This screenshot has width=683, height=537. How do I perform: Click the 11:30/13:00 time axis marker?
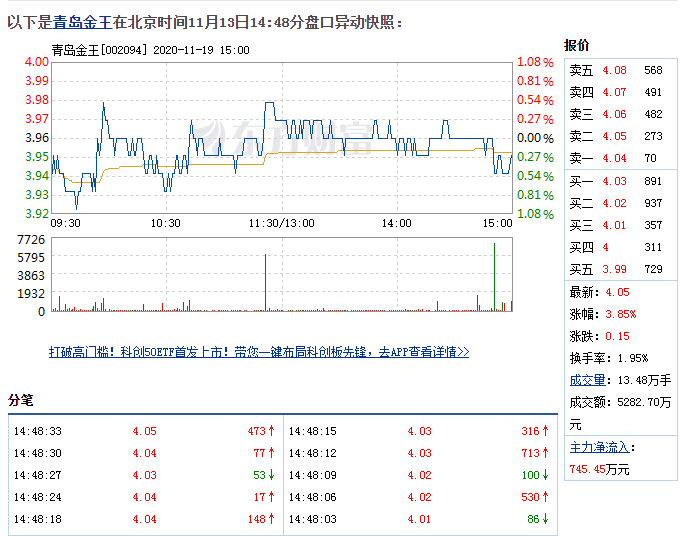[282, 223]
